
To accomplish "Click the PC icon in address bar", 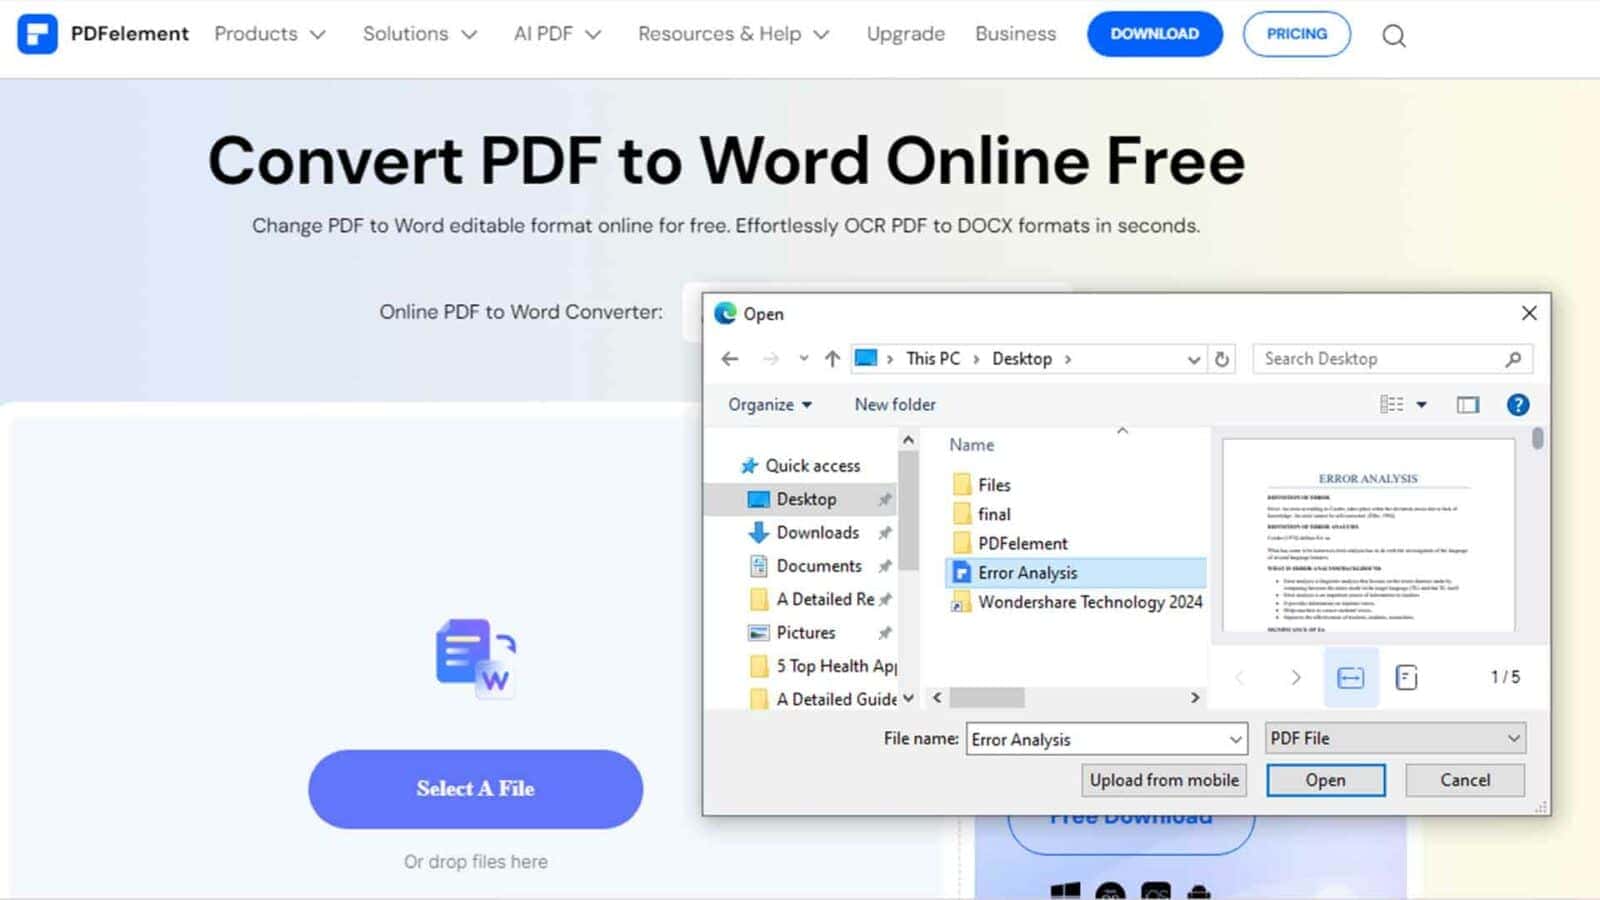I will (x=866, y=358).
